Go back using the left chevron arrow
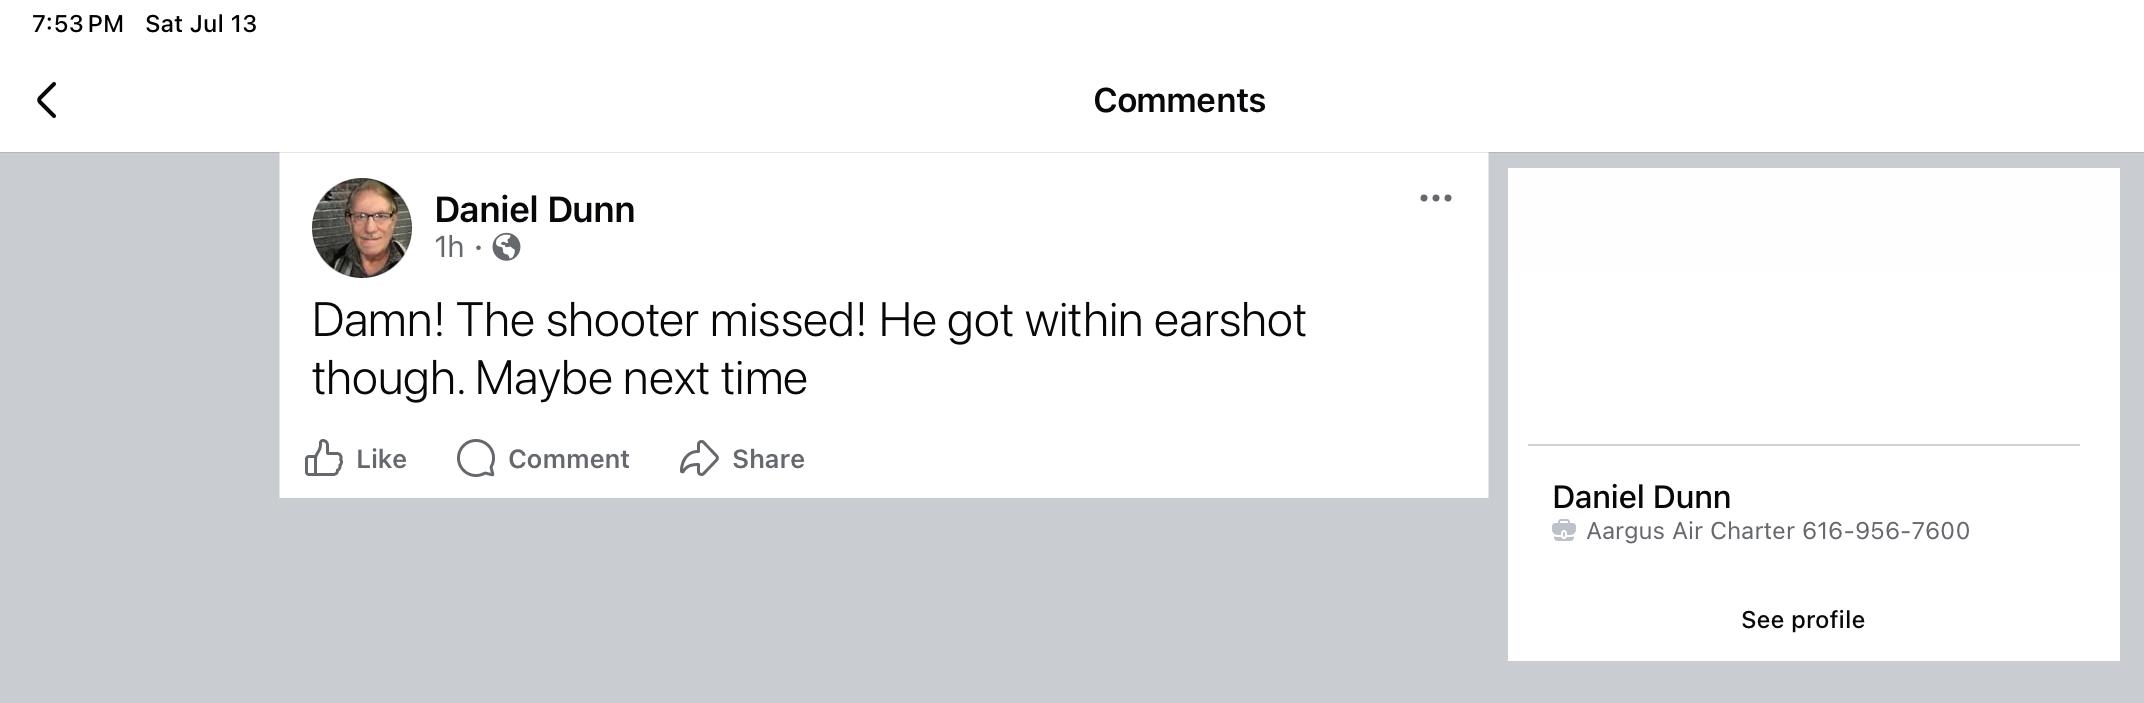Viewport: 2144px width, 703px height. 47,100
